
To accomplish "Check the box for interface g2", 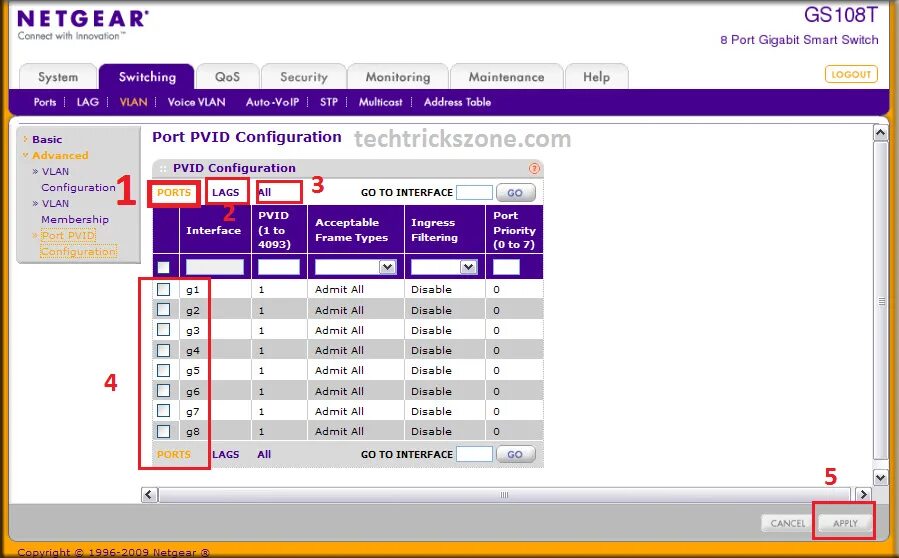I will (163, 310).
